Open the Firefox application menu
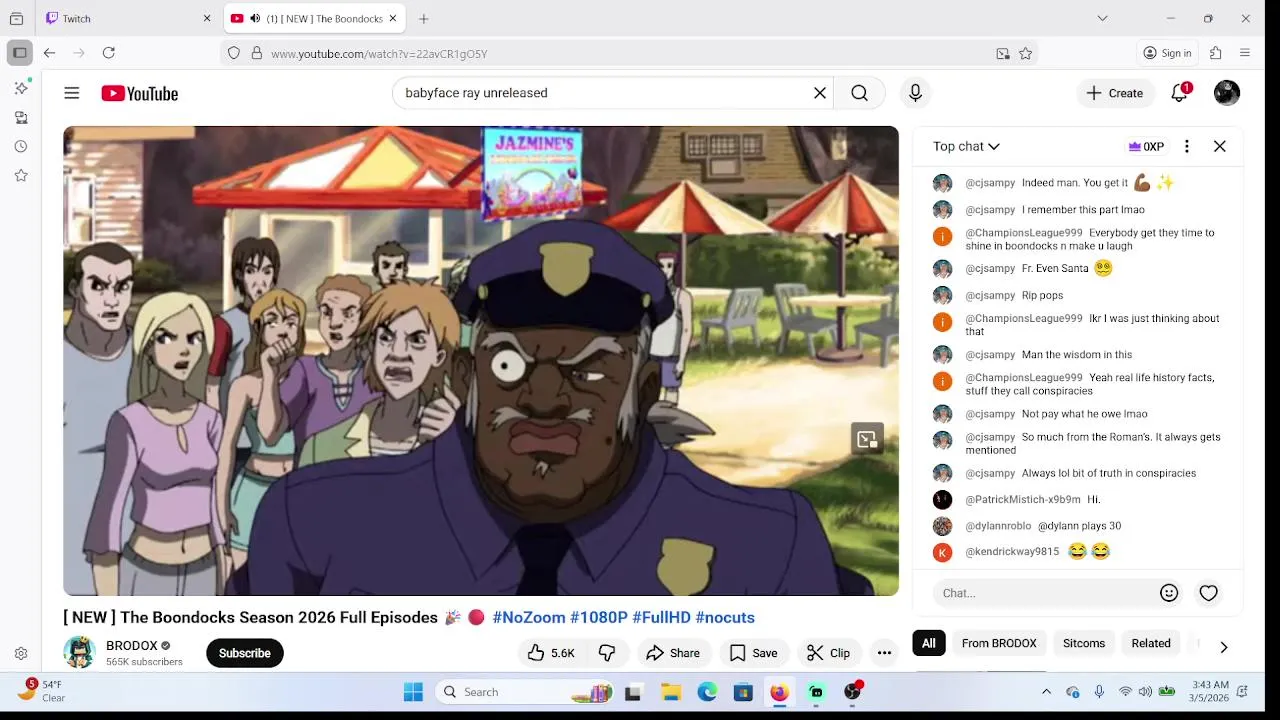This screenshot has height=720, width=1280. 1245,53
